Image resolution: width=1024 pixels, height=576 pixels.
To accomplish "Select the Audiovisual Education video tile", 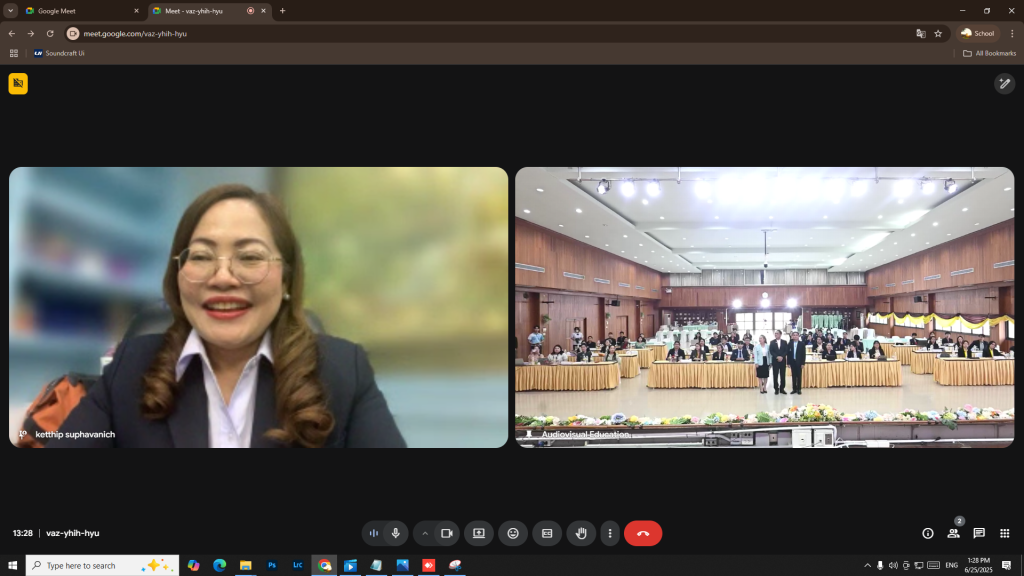I will [764, 306].
